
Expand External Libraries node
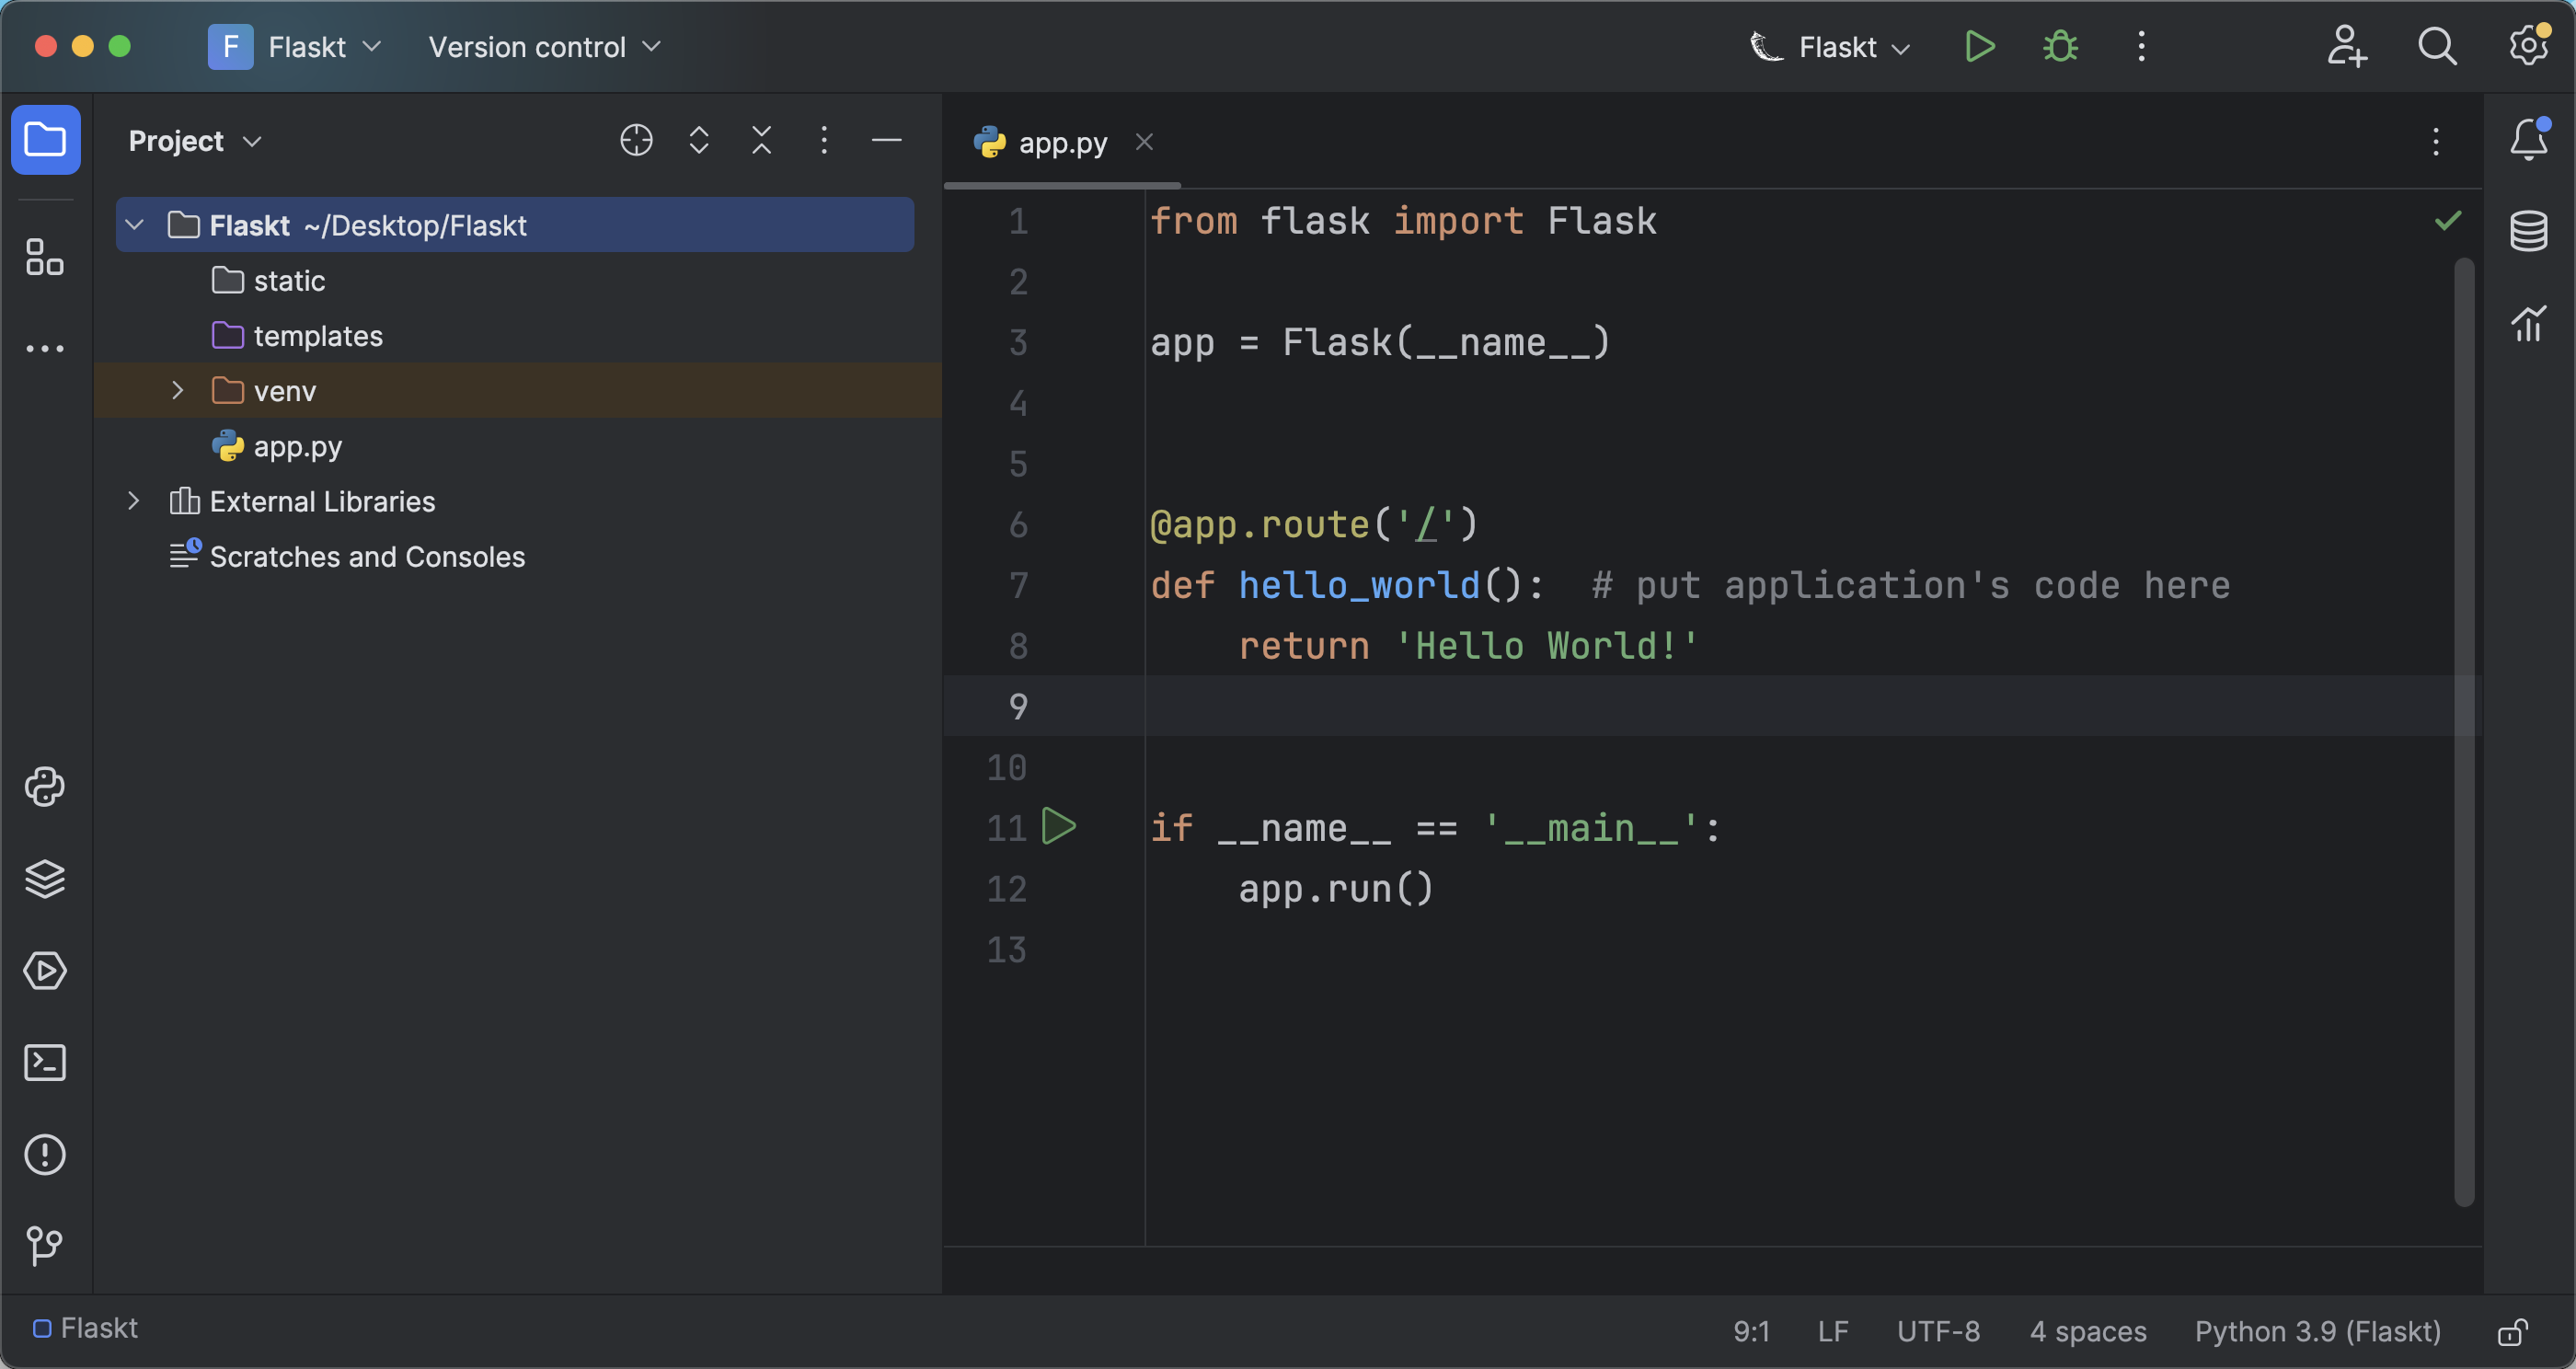tap(134, 500)
